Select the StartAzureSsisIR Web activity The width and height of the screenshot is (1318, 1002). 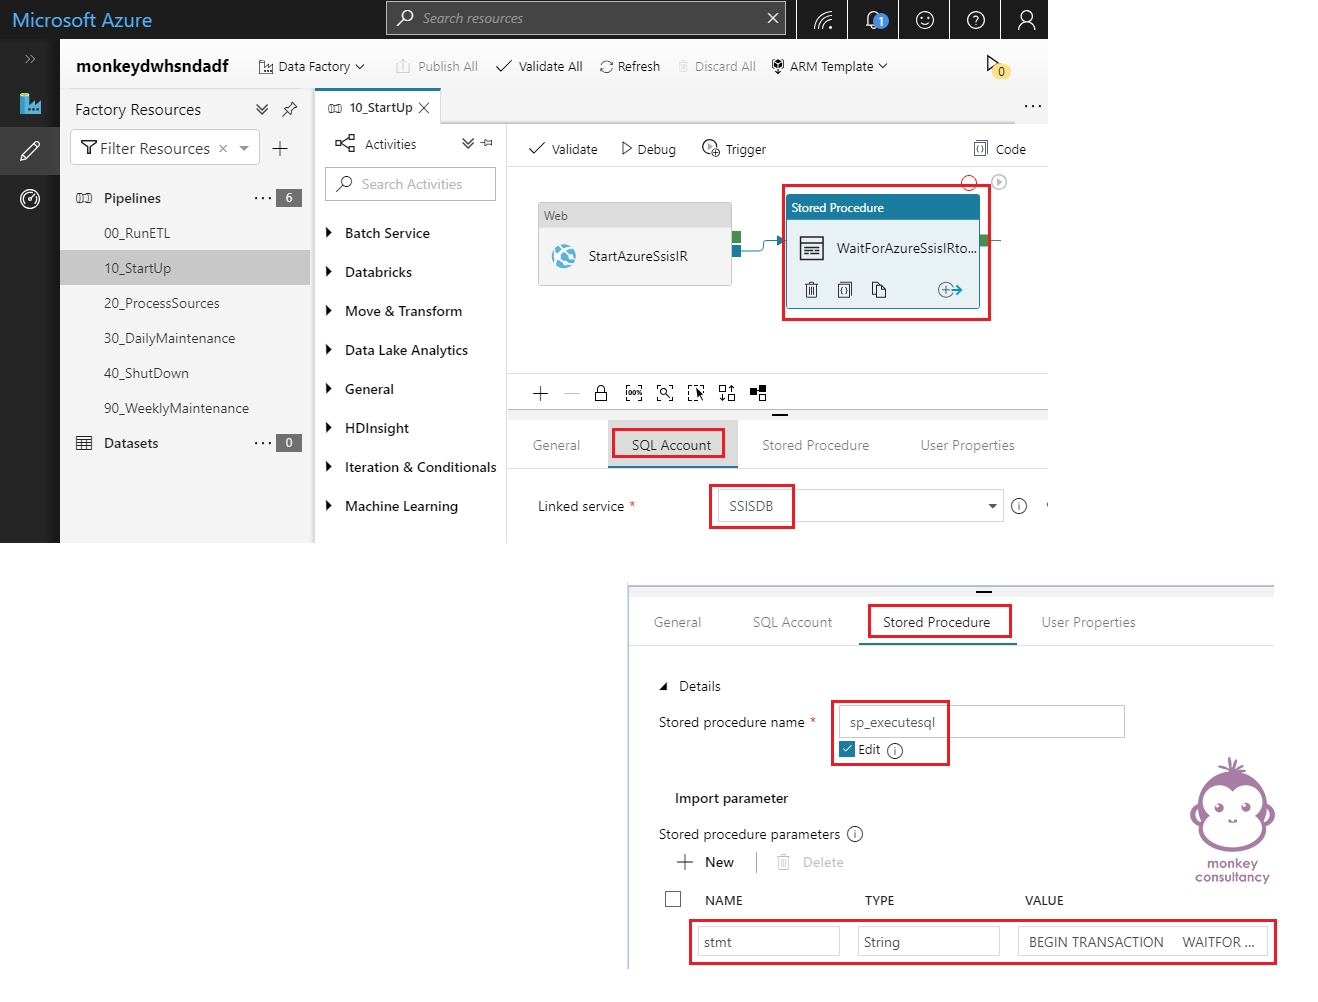635,244
